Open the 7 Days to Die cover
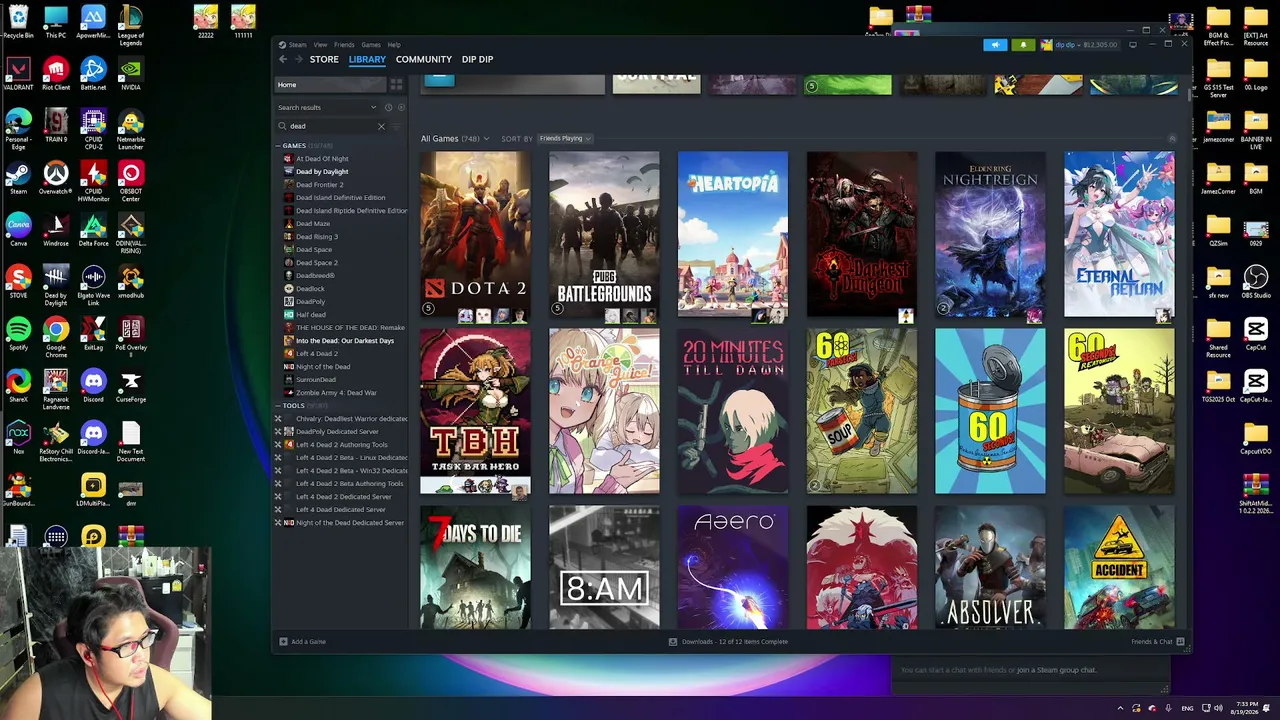The width and height of the screenshot is (1280, 720). pos(475,568)
